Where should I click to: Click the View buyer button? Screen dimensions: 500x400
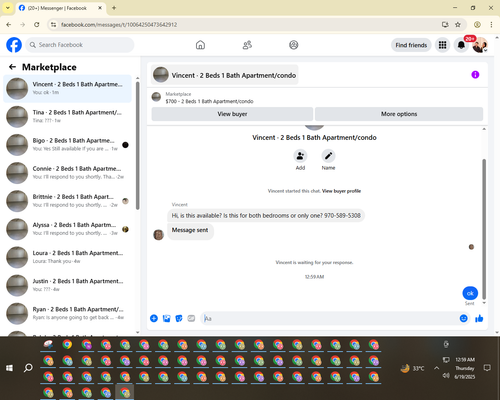232,114
